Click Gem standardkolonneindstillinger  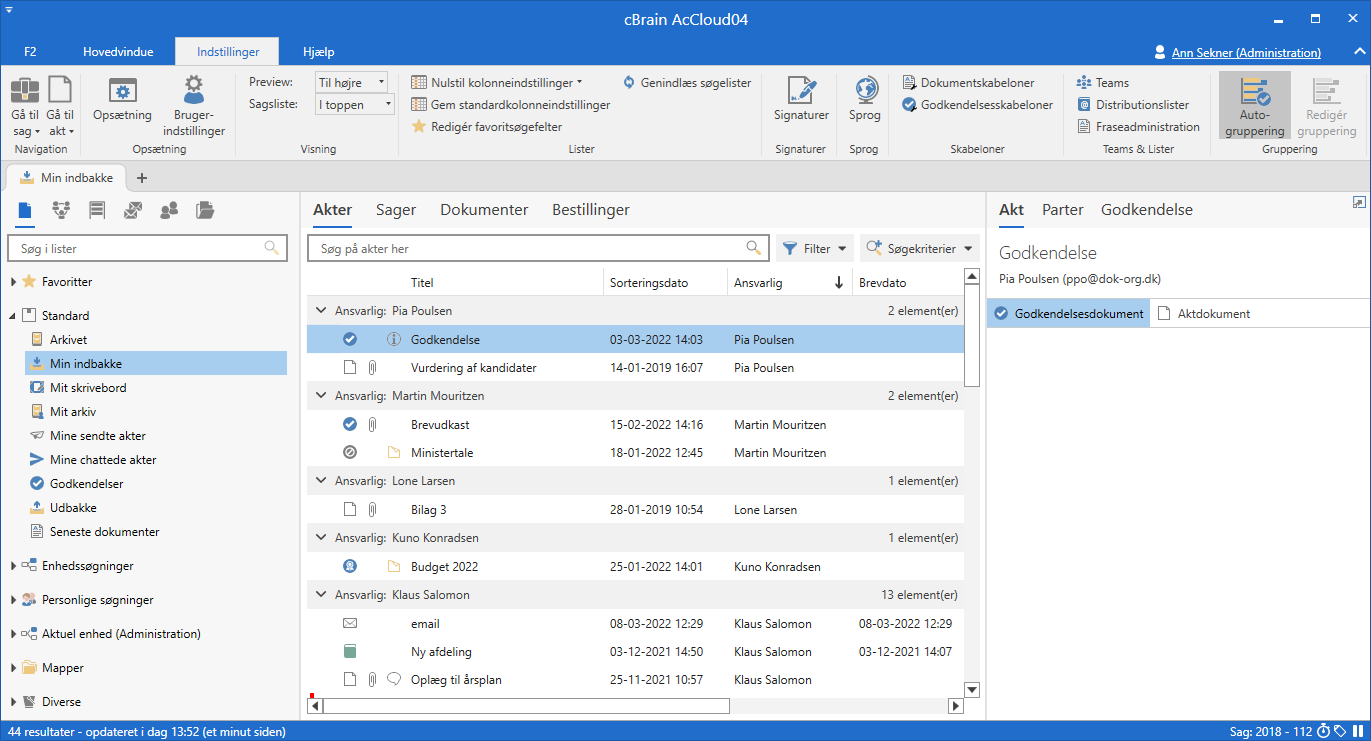pos(511,105)
